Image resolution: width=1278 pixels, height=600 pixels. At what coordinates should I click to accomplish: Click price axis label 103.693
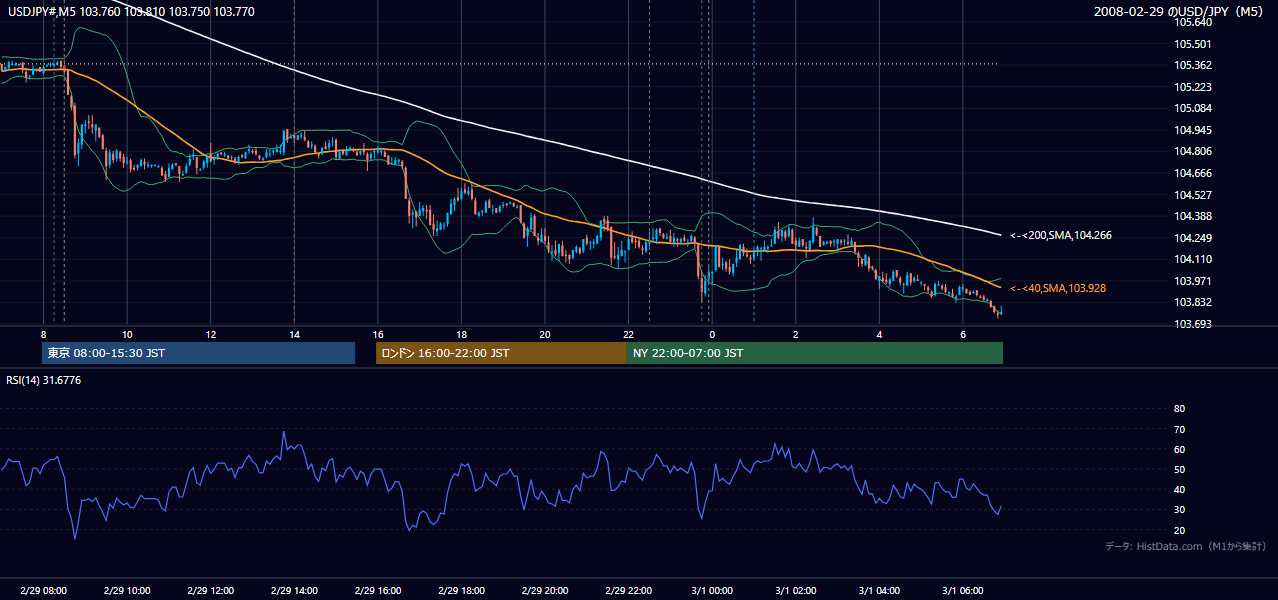pos(1193,324)
